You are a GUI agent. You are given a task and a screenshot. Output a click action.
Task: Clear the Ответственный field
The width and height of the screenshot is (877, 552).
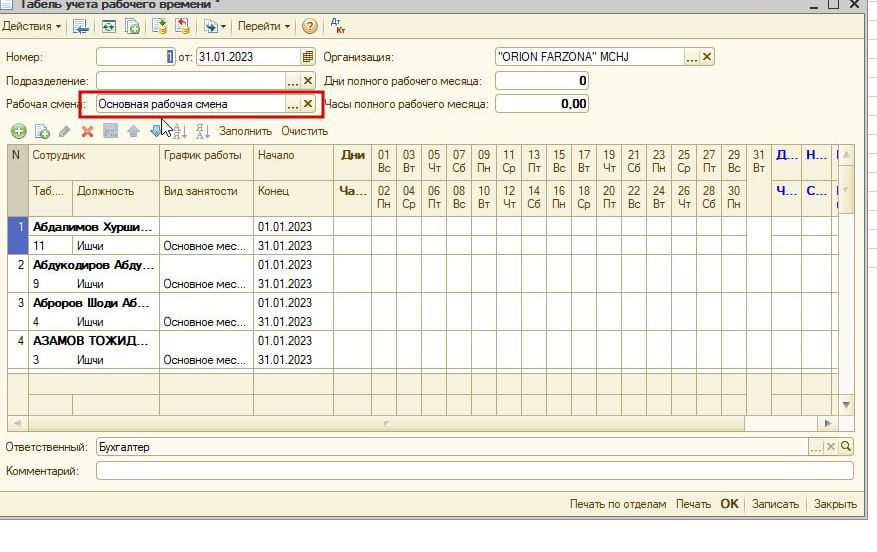(831, 447)
